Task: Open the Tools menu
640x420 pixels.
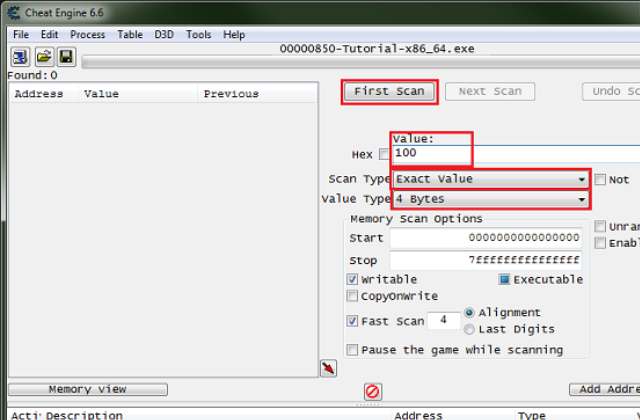Action: point(198,34)
